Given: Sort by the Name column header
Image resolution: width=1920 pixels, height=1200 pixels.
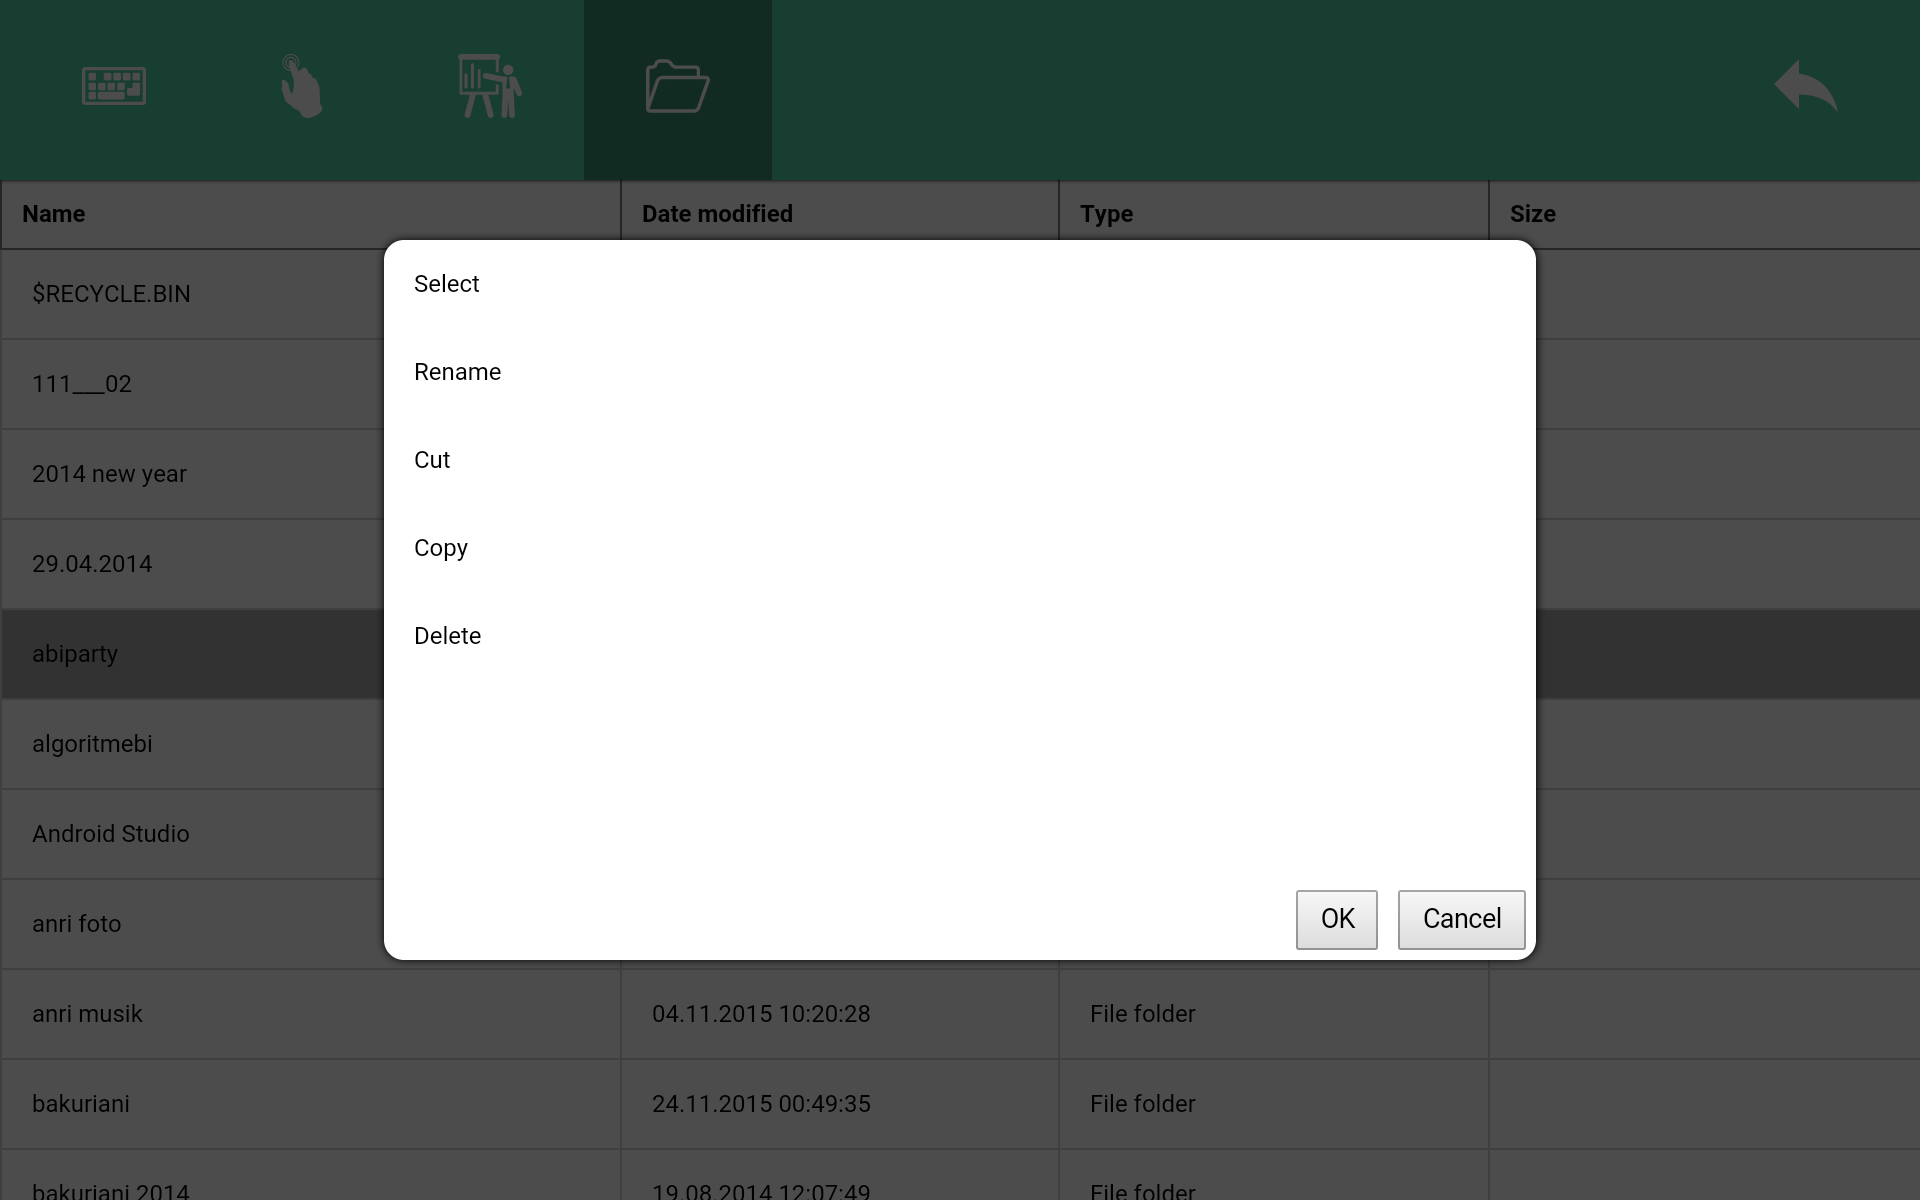Looking at the screenshot, I should coord(54,214).
